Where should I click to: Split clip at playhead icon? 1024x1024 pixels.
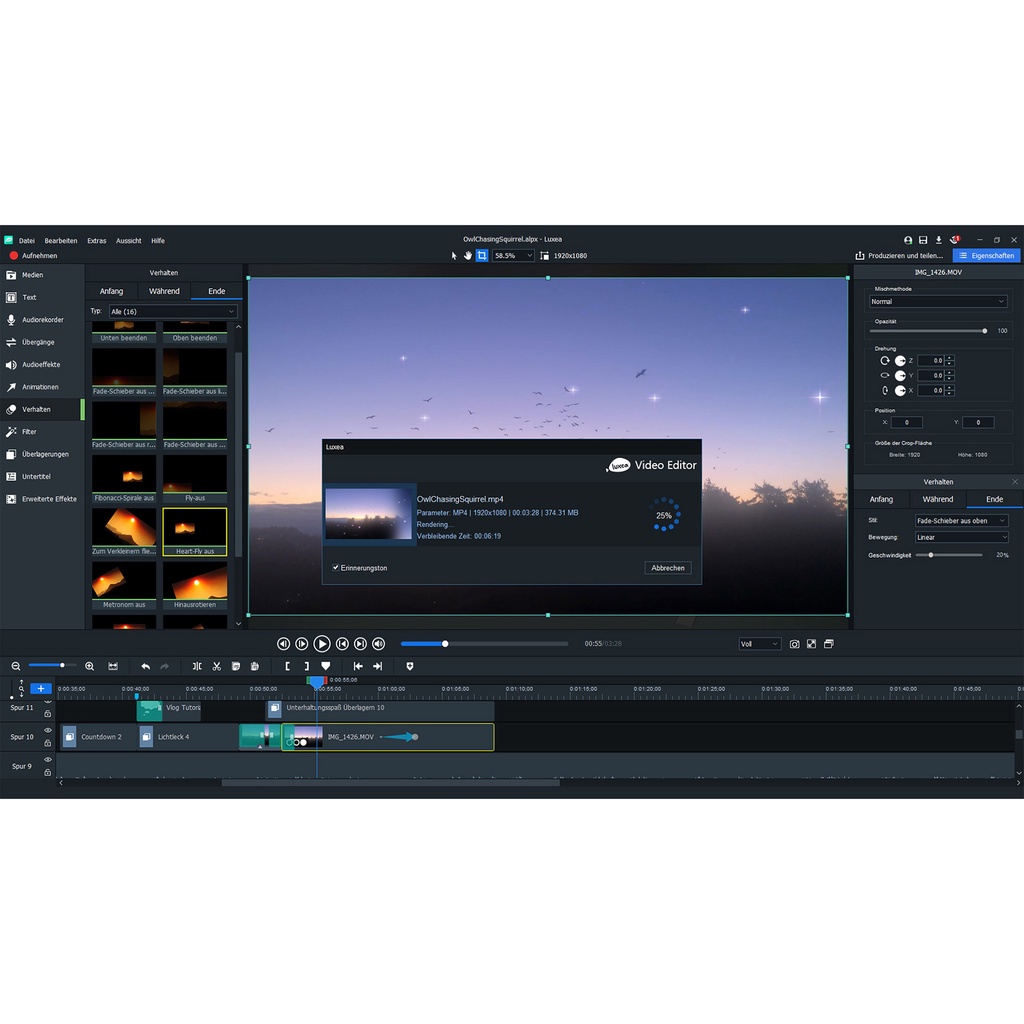[x=197, y=666]
